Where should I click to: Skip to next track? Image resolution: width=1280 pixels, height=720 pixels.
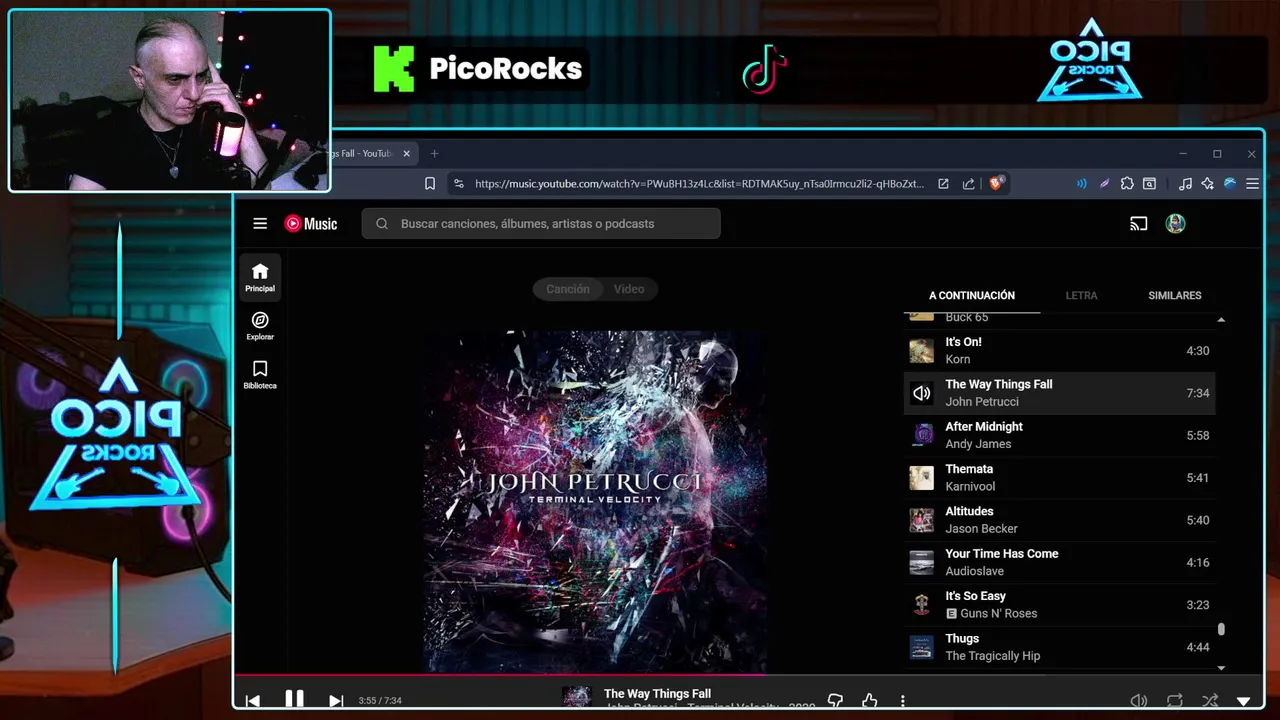coord(336,701)
